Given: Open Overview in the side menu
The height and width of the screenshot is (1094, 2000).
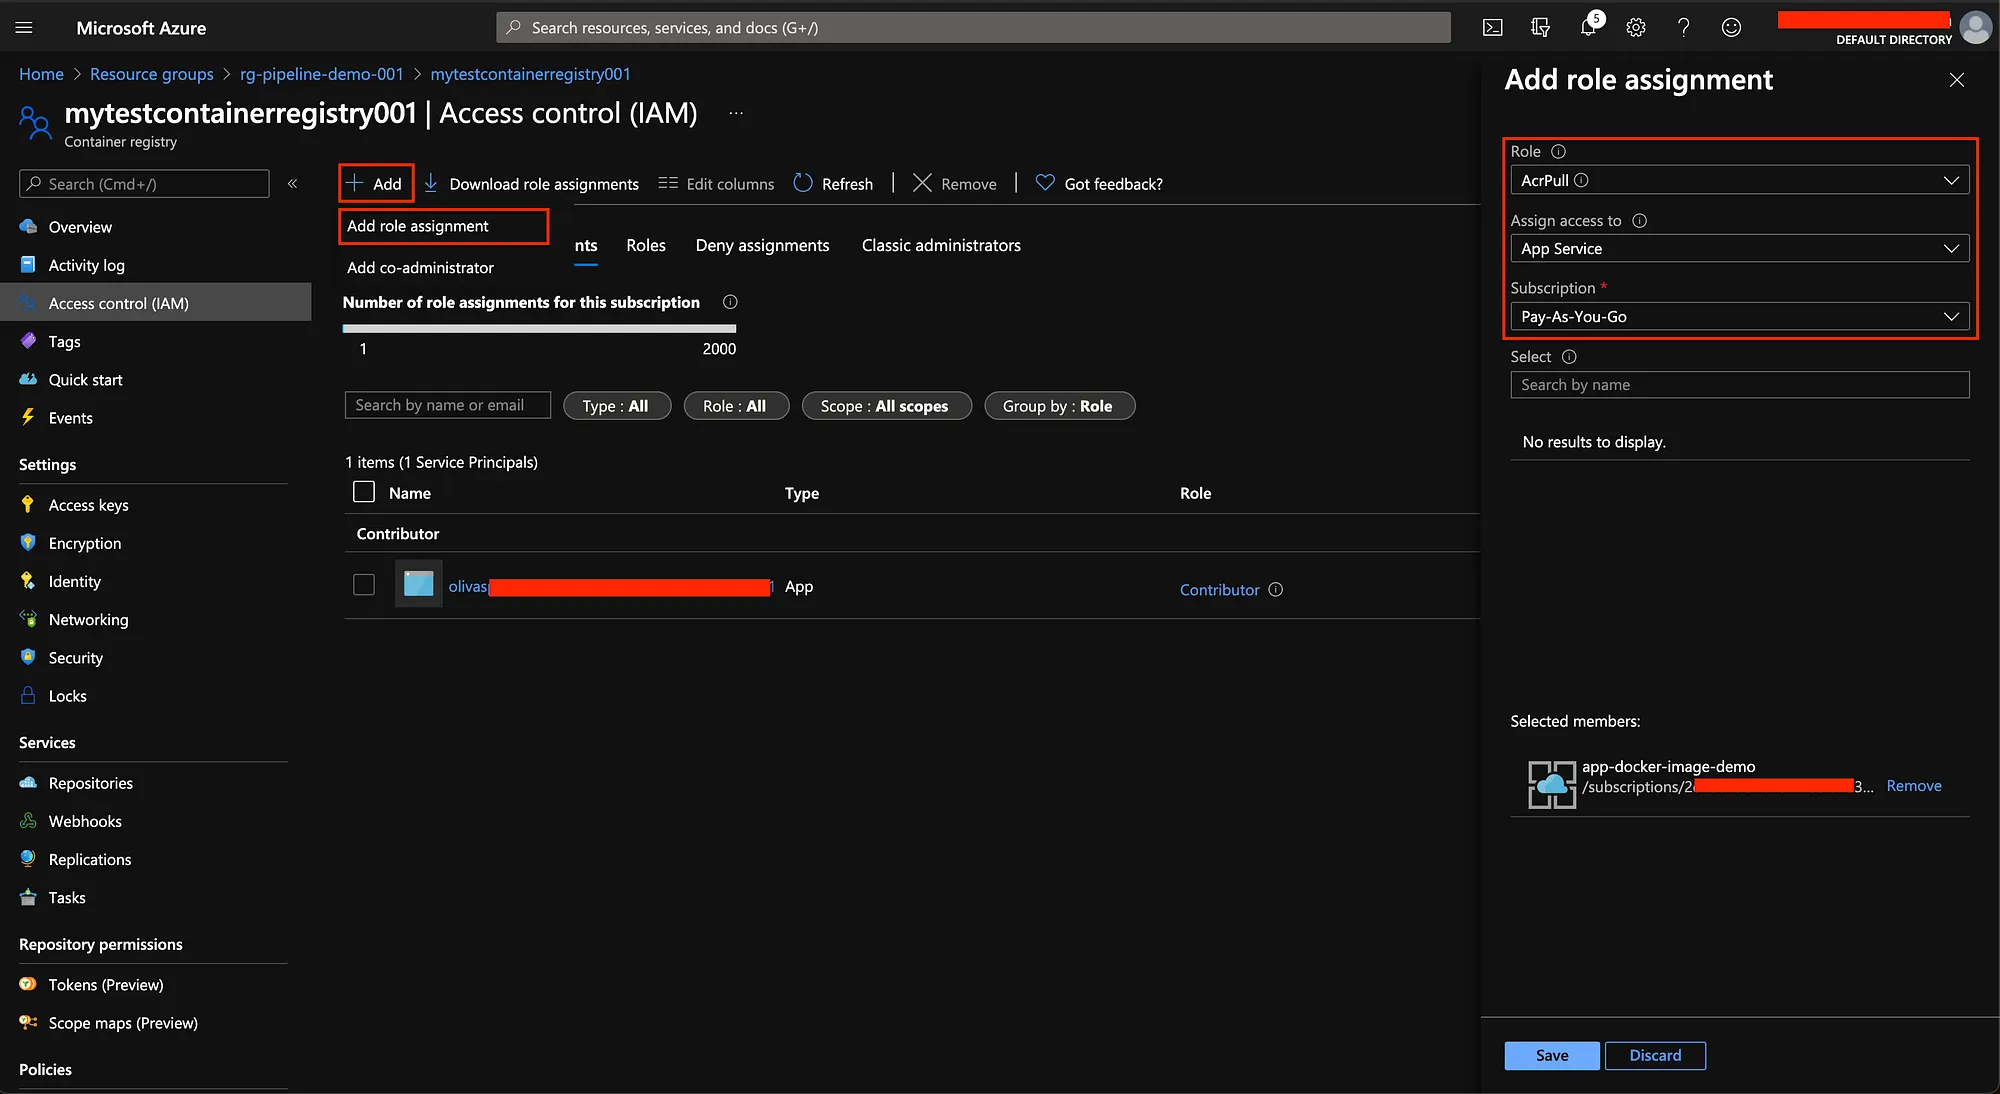Looking at the screenshot, I should coord(80,227).
